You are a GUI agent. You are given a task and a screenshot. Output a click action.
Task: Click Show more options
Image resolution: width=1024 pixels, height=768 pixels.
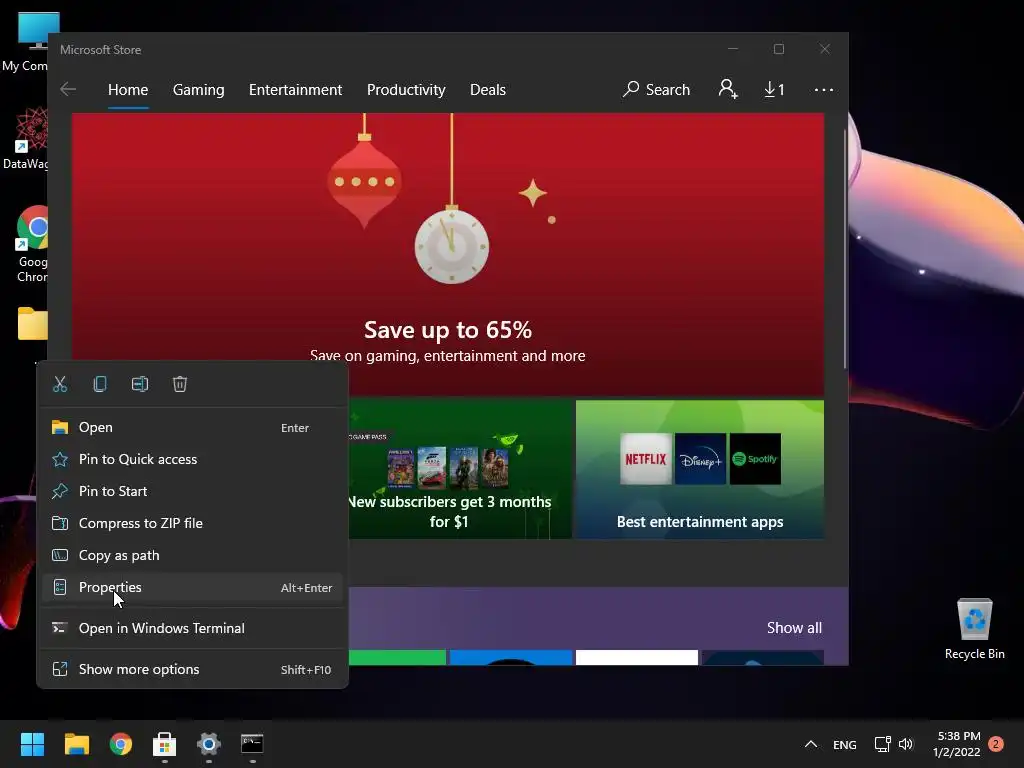pyautogui.click(x=192, y=669)
